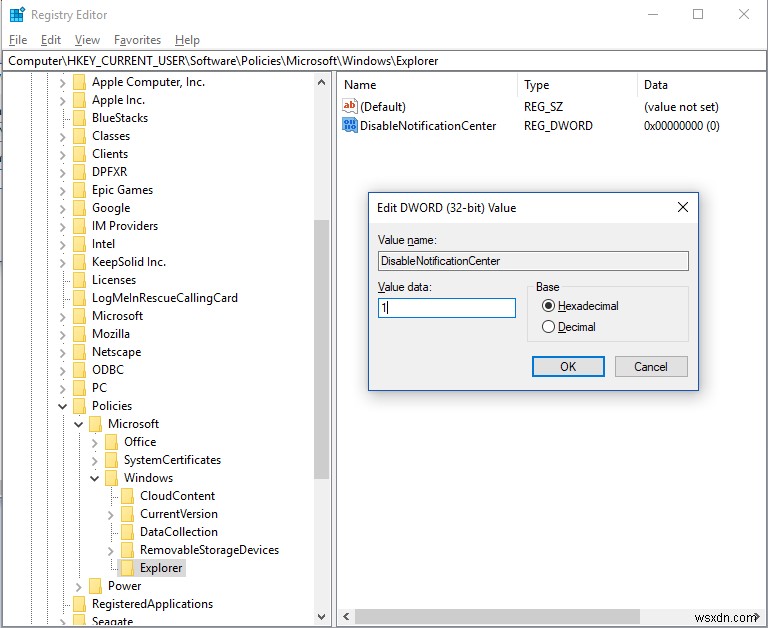Open the Help menu
The width and height of the screenshot is (768, 628).
[x=188, y=40]
